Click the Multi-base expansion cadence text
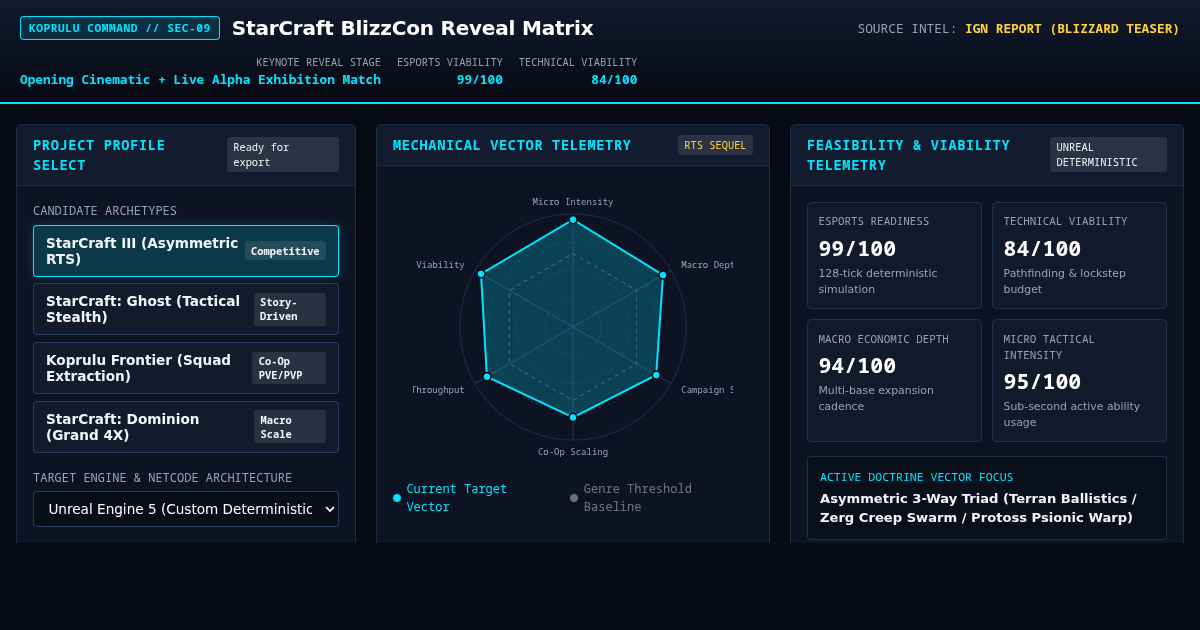 tap(876, 398)
